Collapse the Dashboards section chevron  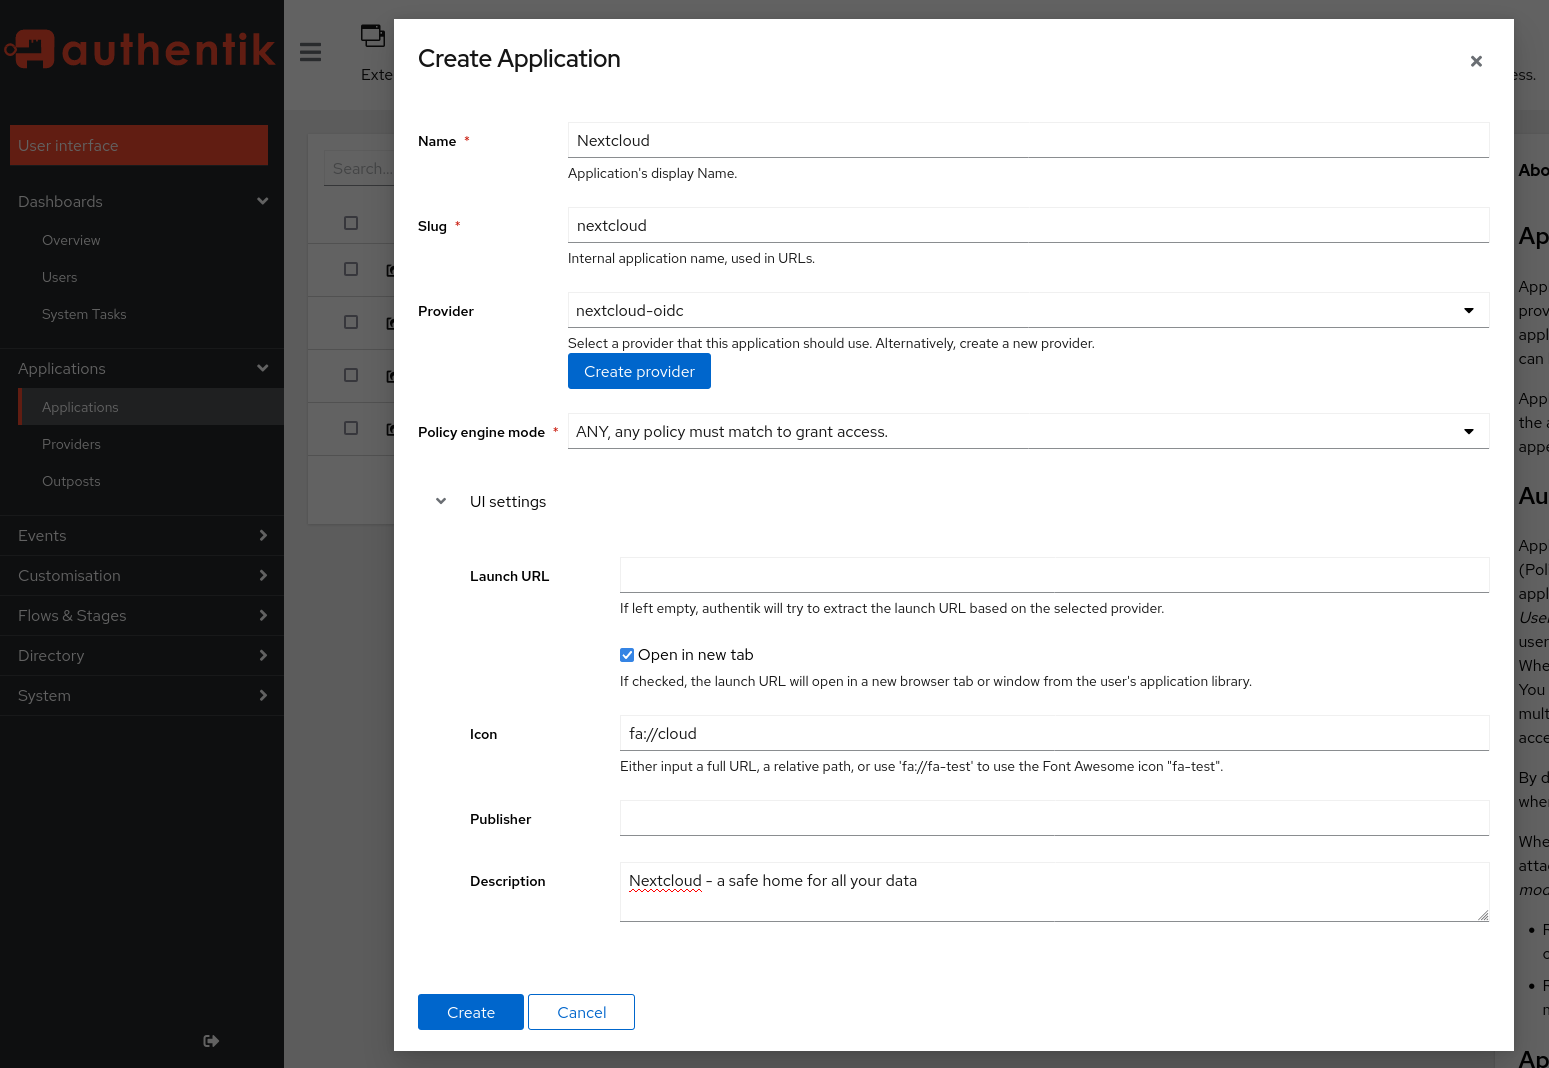point(263,201)
